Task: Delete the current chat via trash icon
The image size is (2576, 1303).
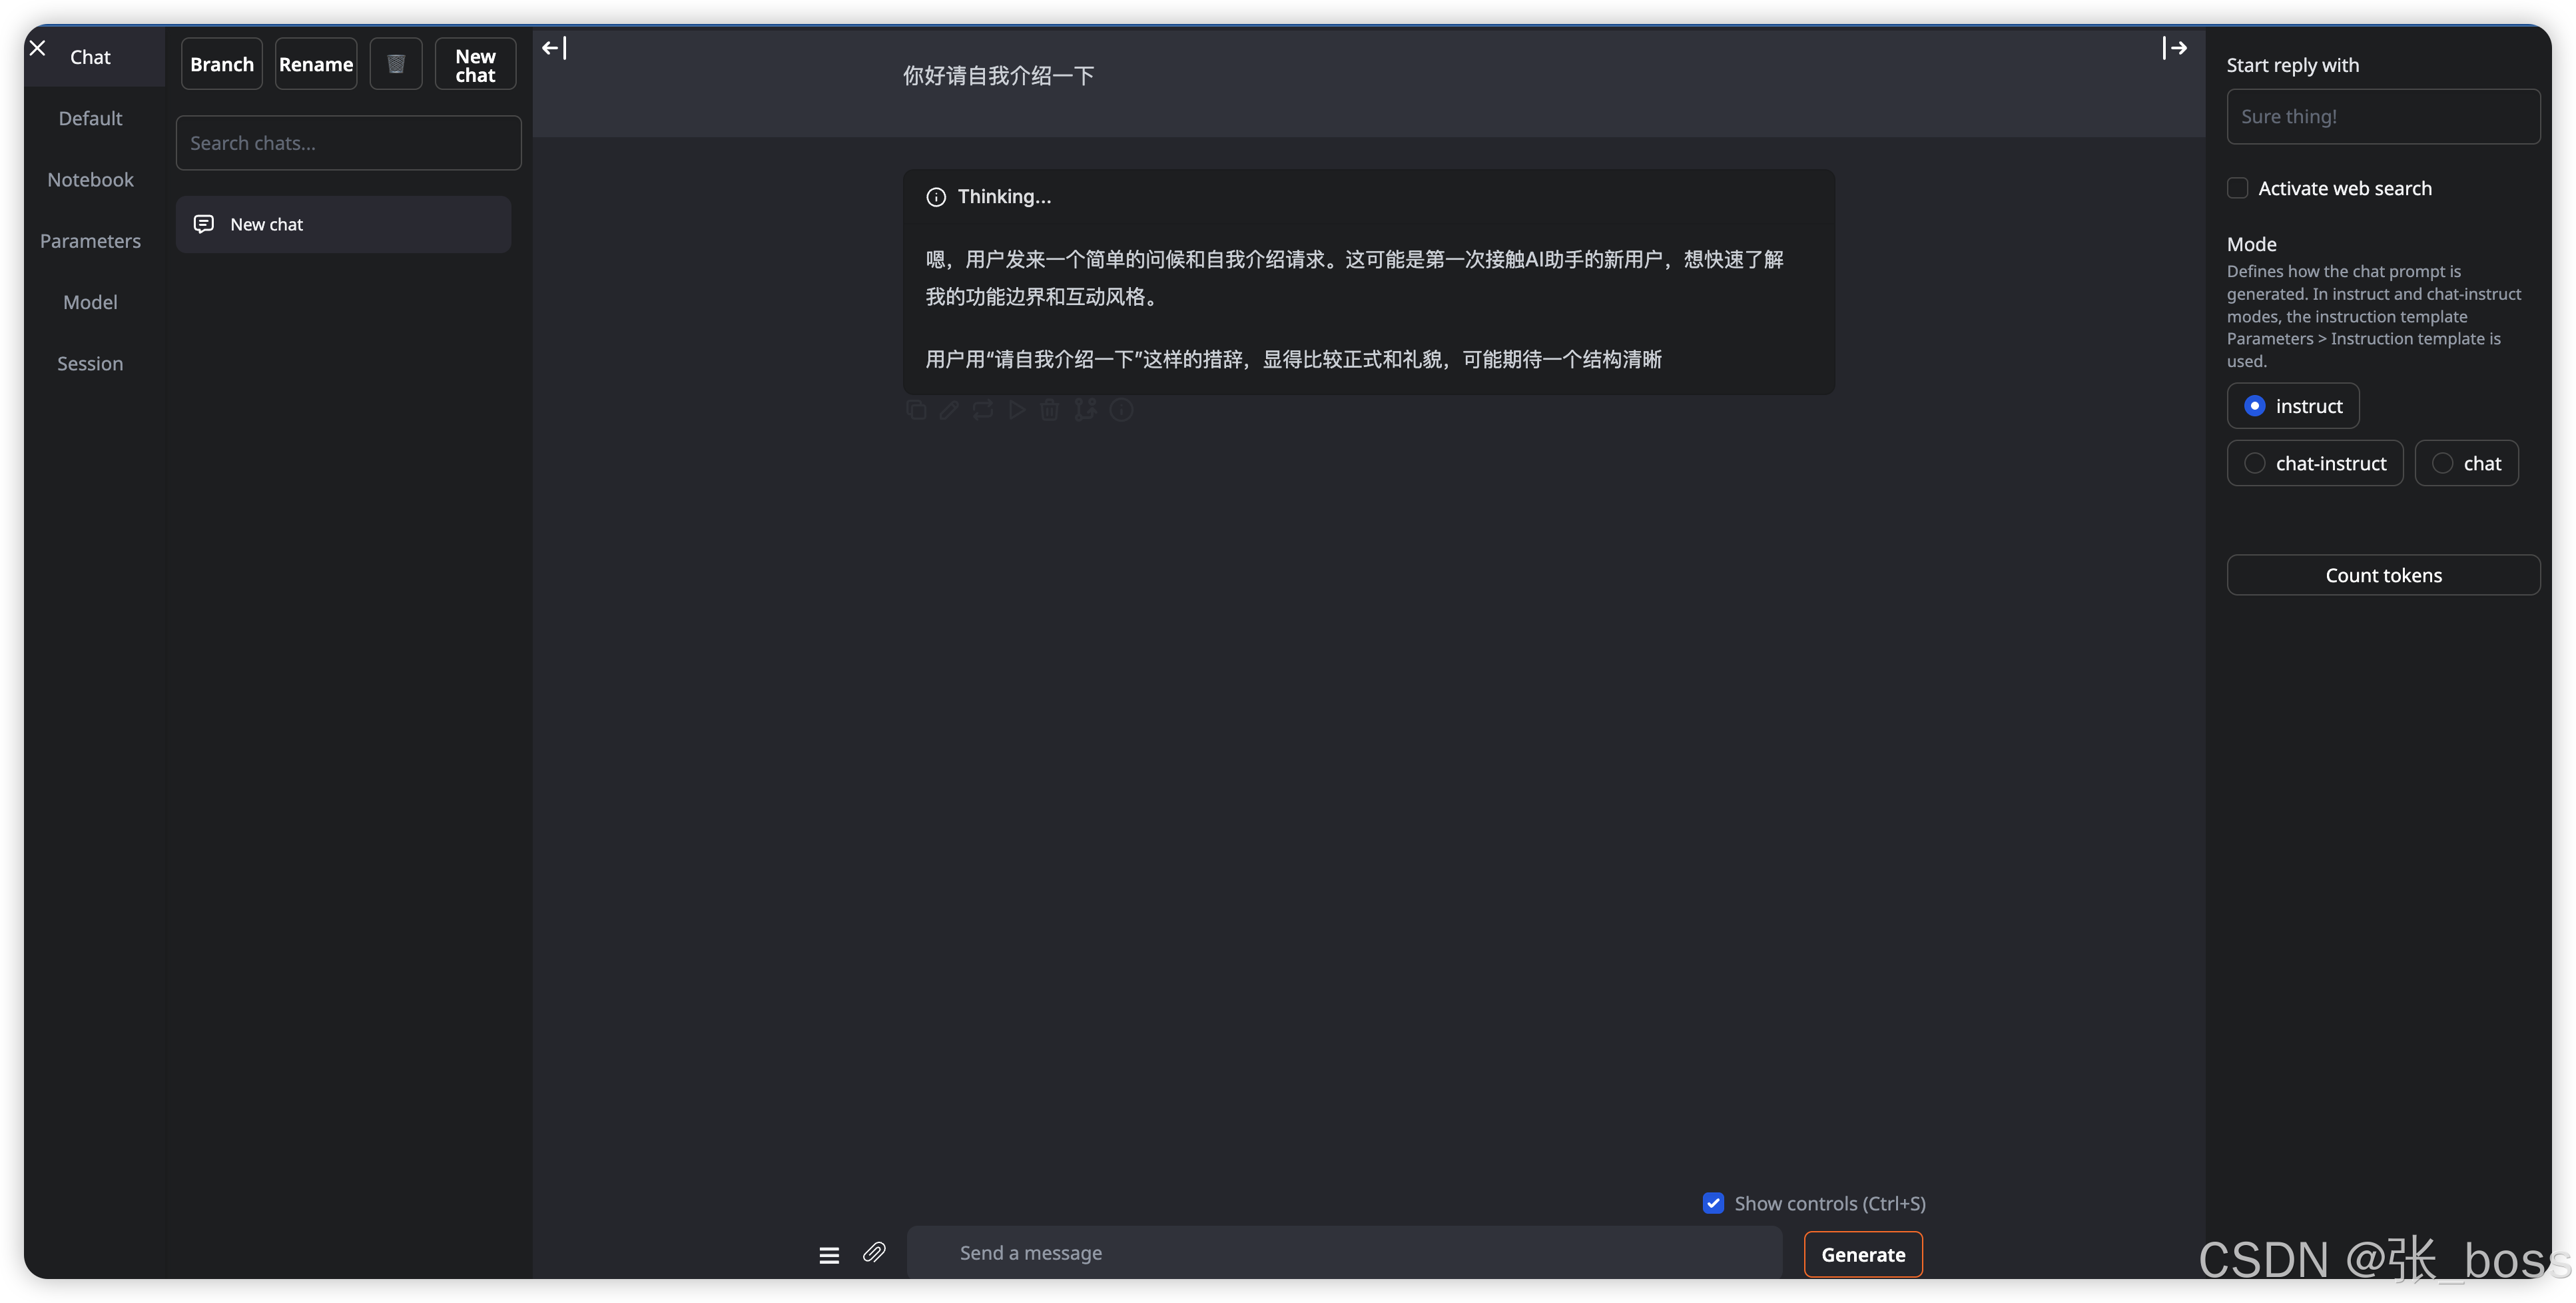Action: tap(396, 64)
